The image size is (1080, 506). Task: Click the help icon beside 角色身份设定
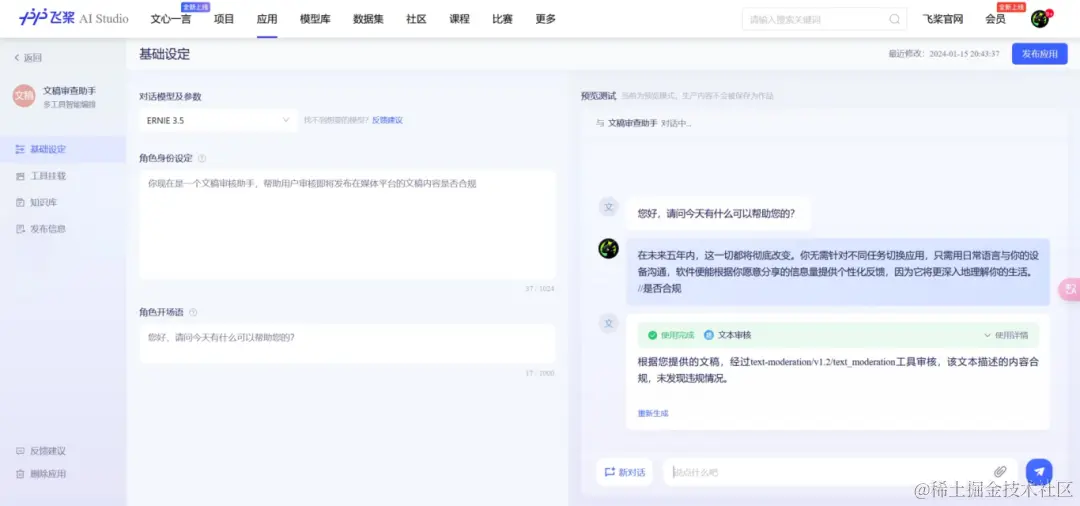coord(202,158)
